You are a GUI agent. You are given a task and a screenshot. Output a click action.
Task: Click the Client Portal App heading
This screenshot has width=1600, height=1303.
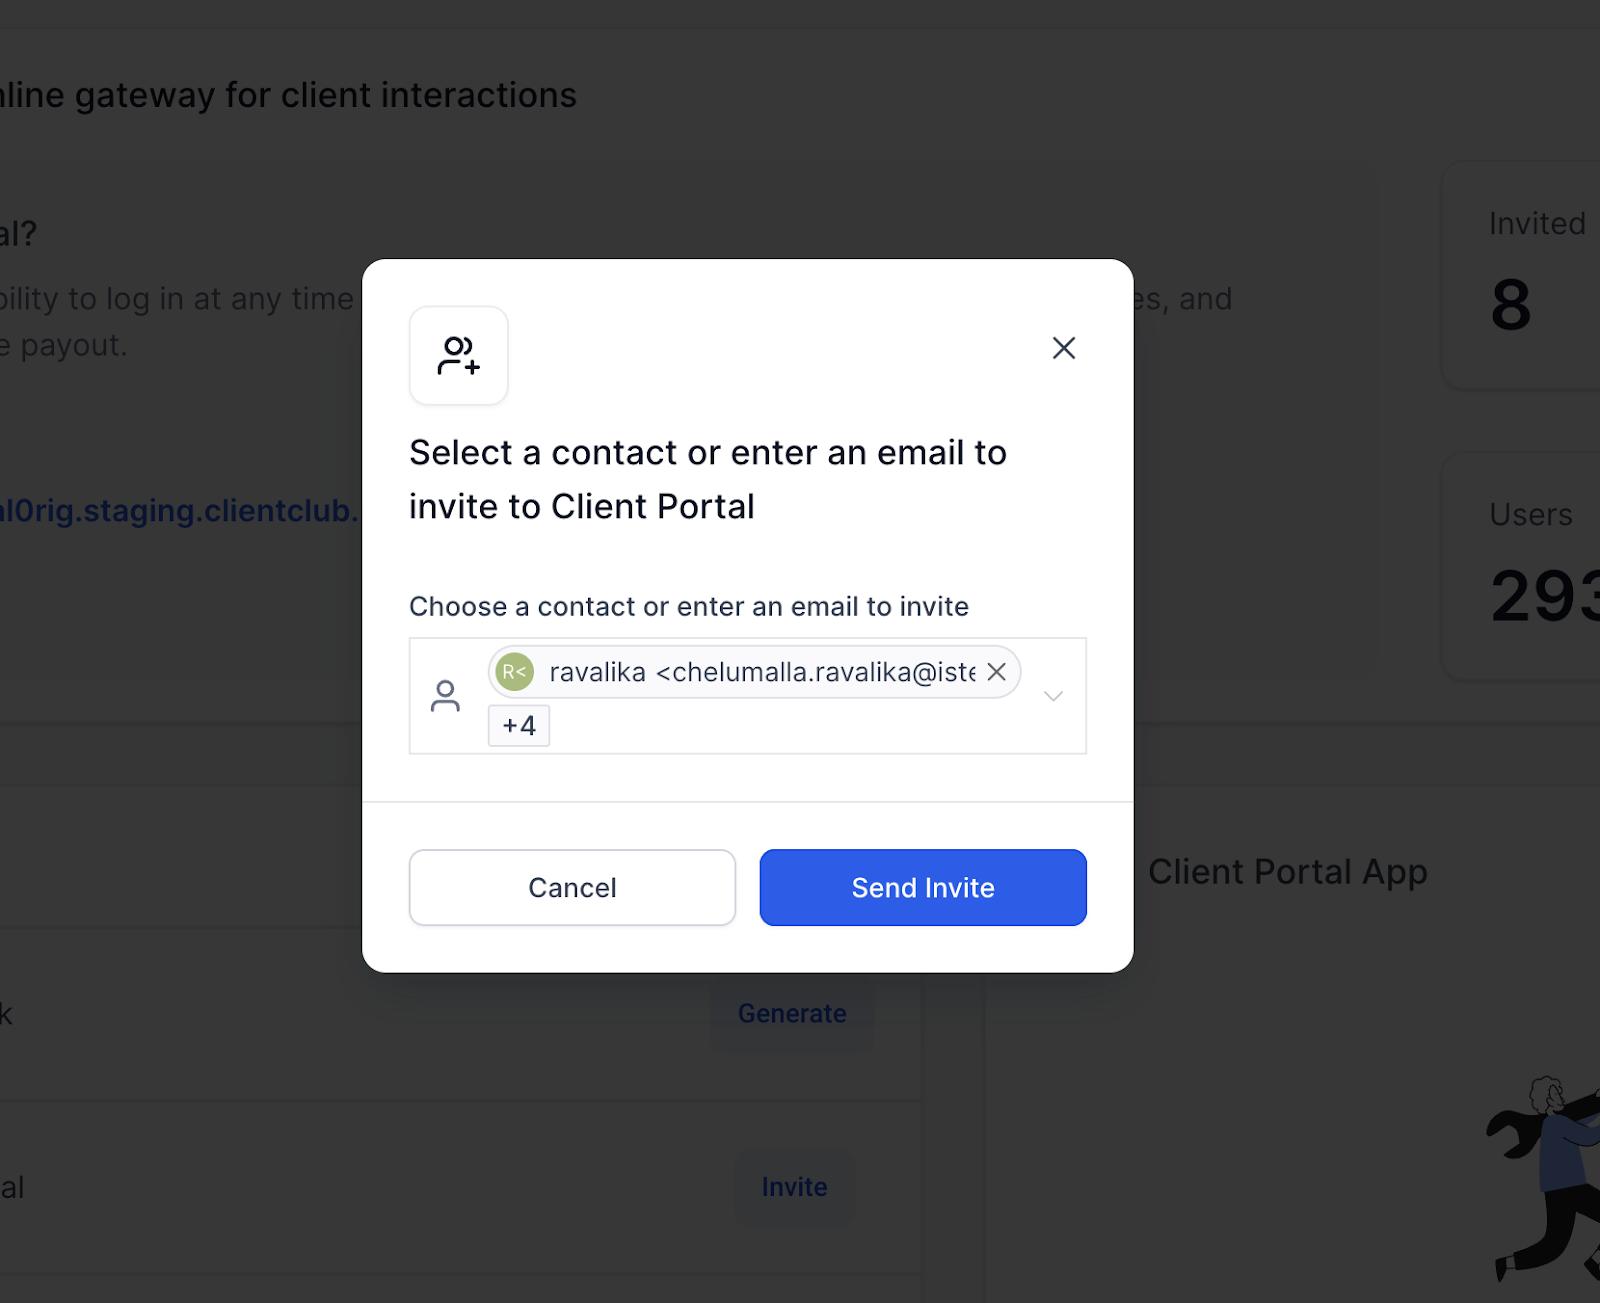pos(1288,872)
